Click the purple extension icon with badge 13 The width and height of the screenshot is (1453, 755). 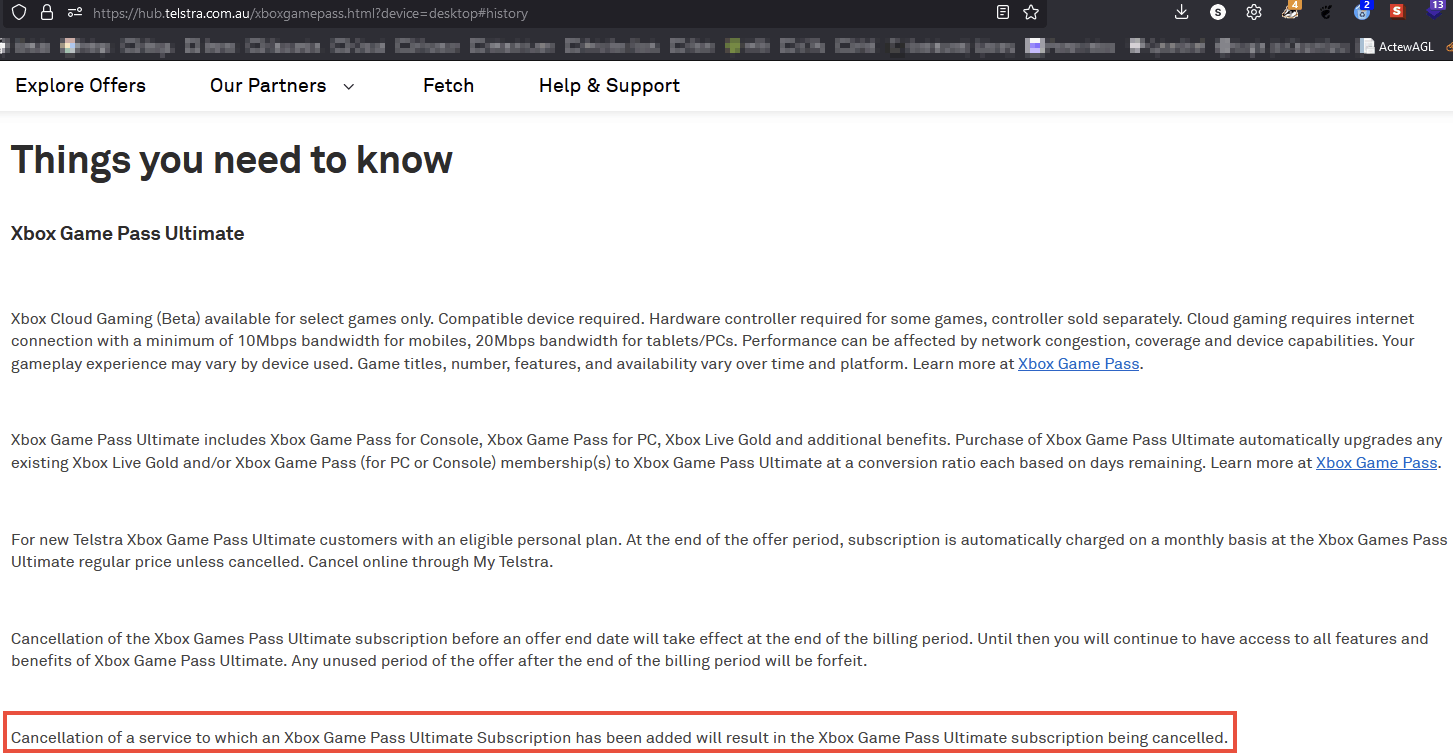(1434, 10)
